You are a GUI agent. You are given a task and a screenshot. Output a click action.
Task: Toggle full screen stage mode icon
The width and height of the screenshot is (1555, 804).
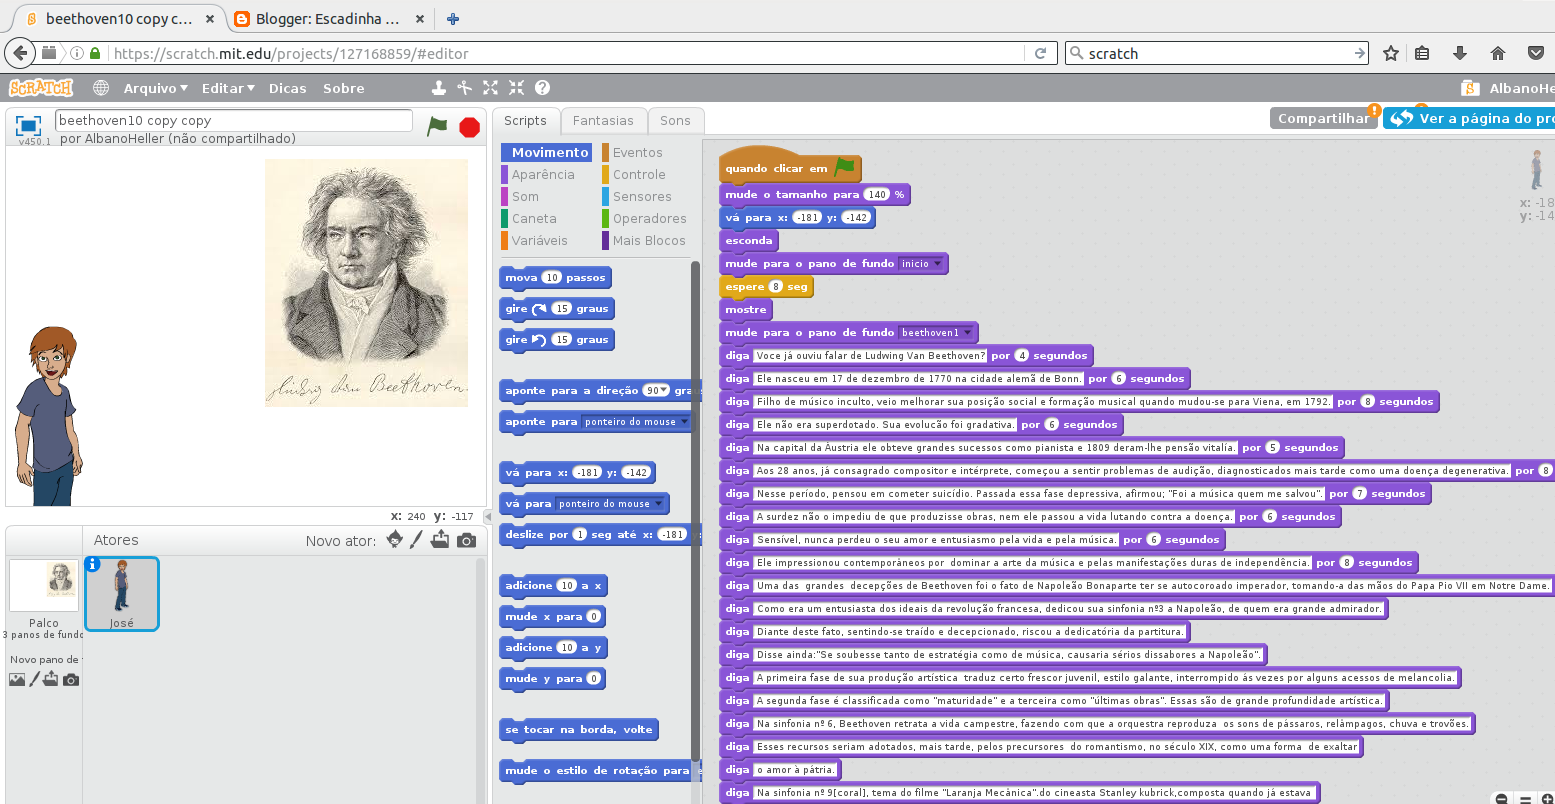pos(29,126)
